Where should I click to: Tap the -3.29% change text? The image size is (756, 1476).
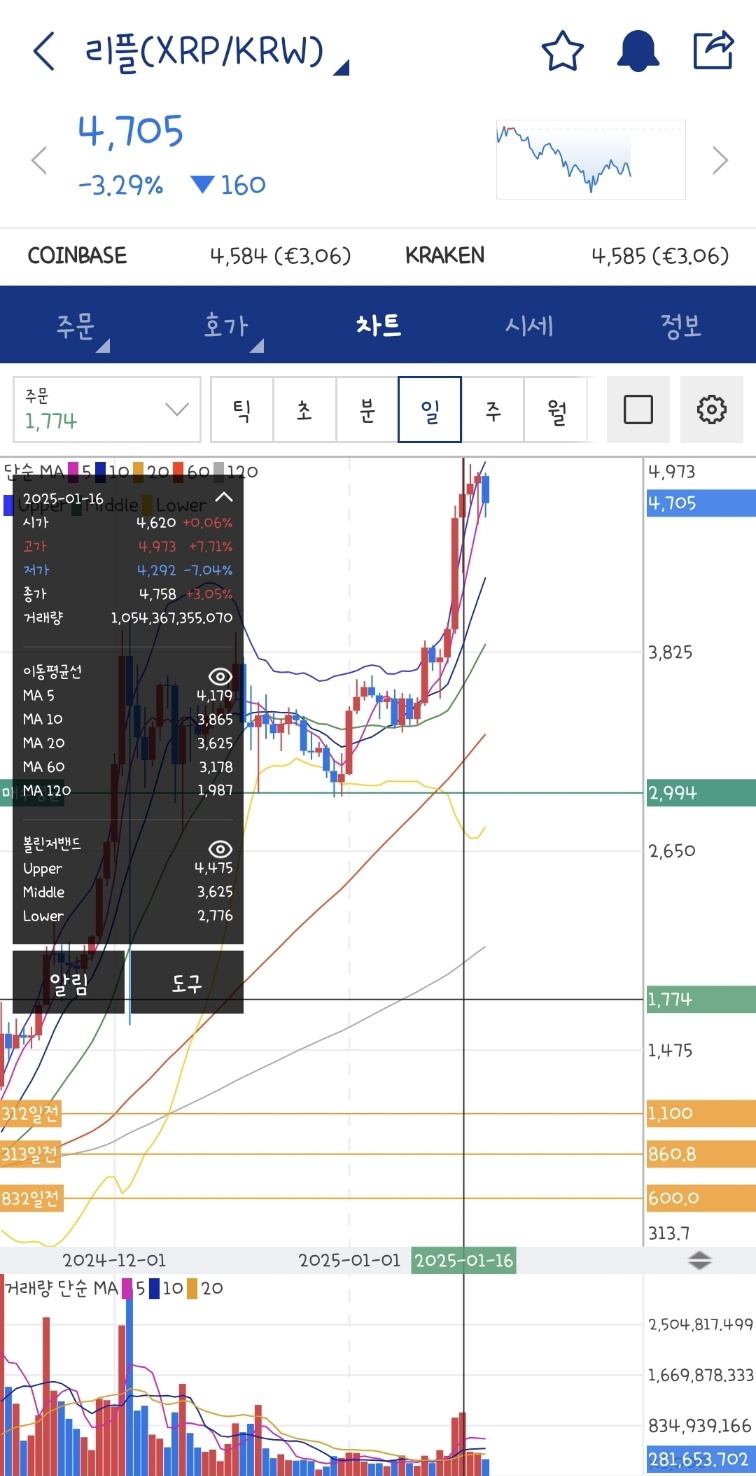120,185
